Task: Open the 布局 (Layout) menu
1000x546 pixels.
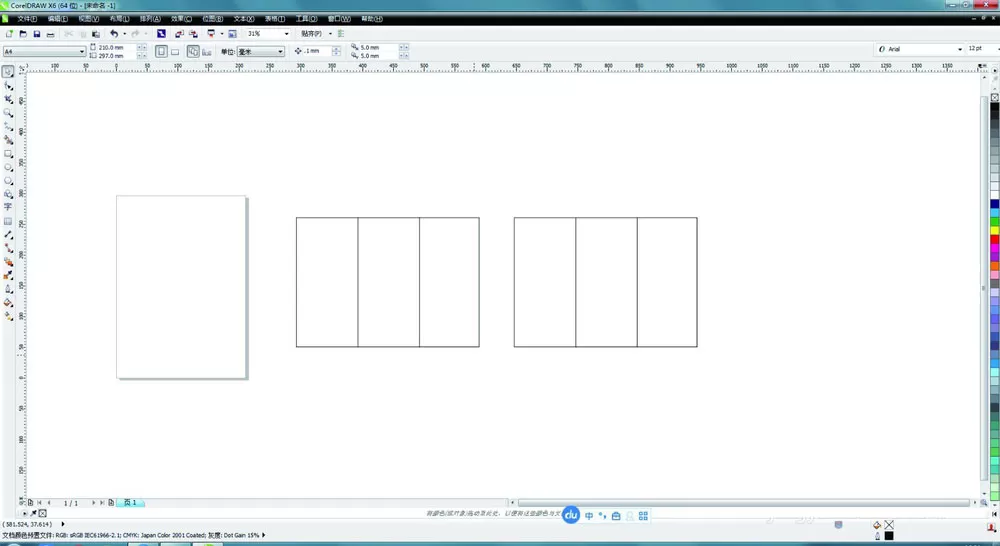Action: (119, 19)
